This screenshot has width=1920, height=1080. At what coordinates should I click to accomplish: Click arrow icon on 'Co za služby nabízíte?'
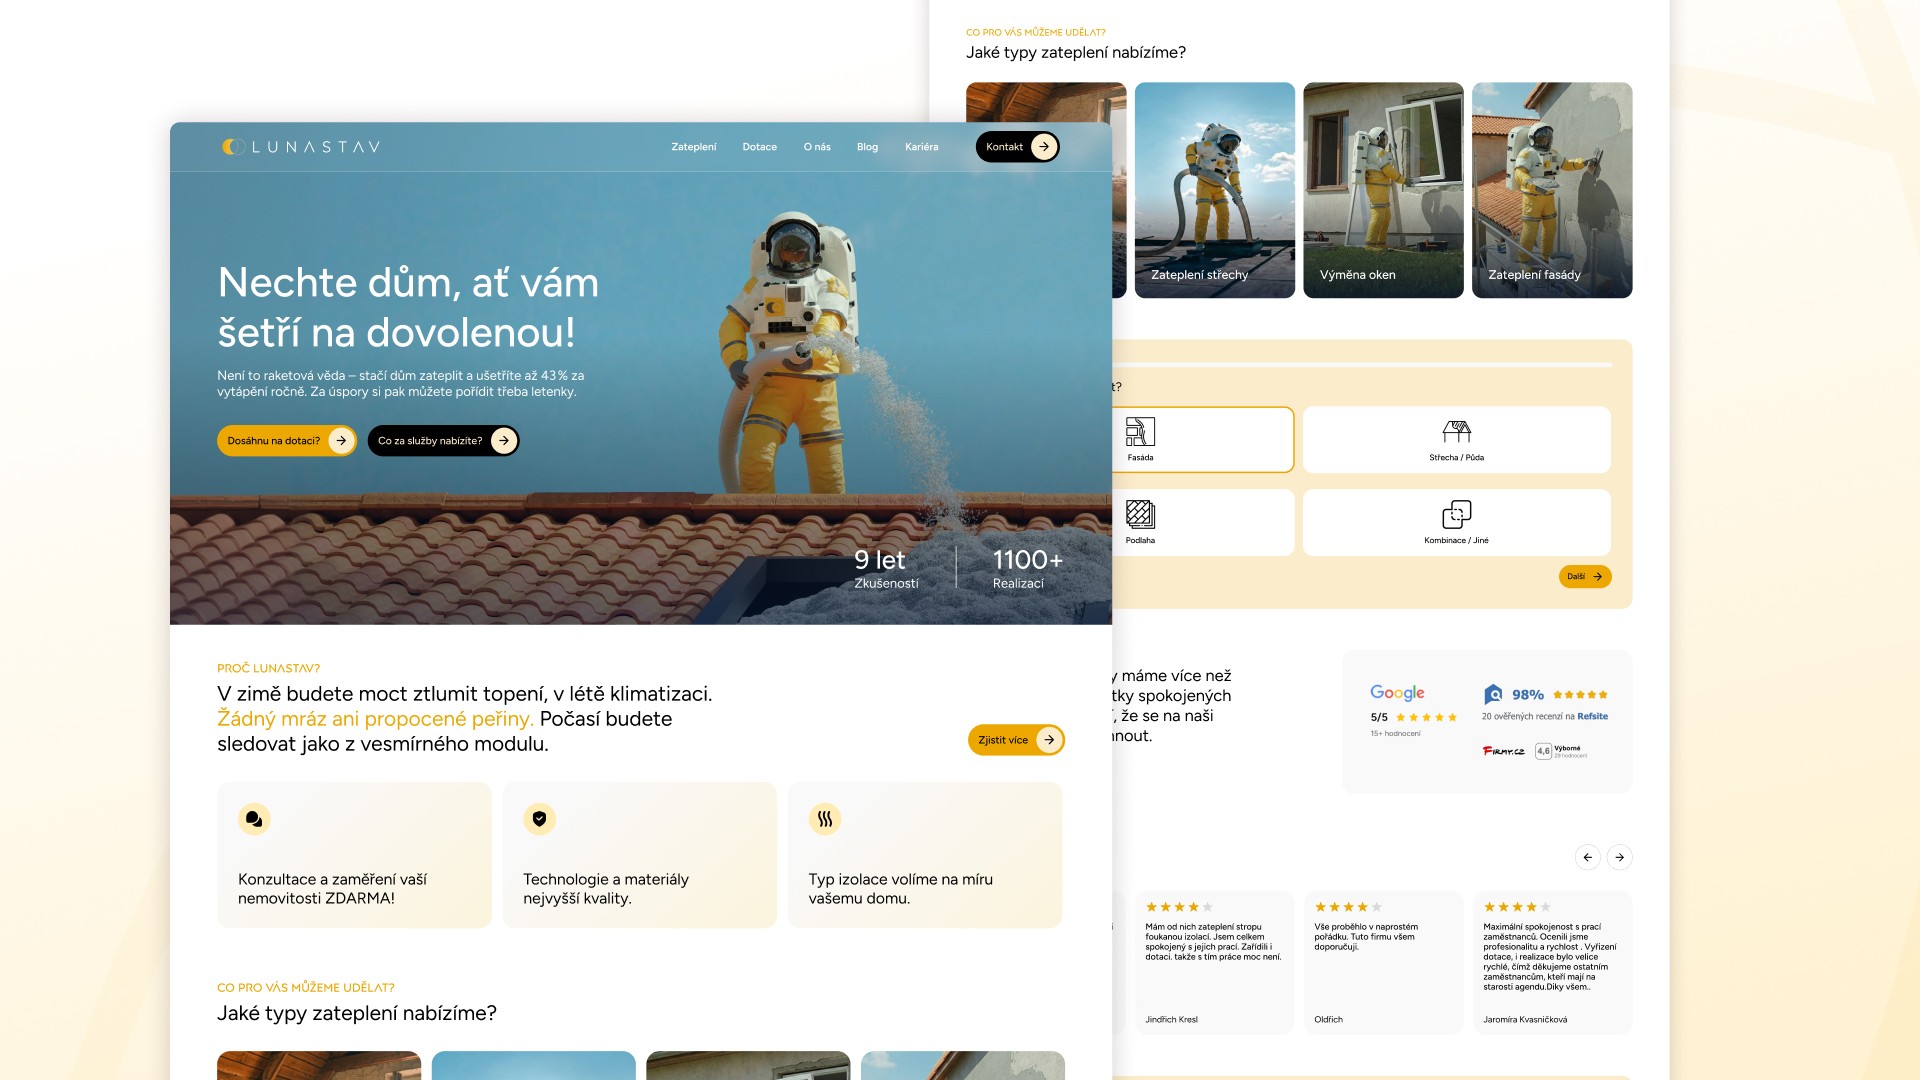tap(504, 441)
